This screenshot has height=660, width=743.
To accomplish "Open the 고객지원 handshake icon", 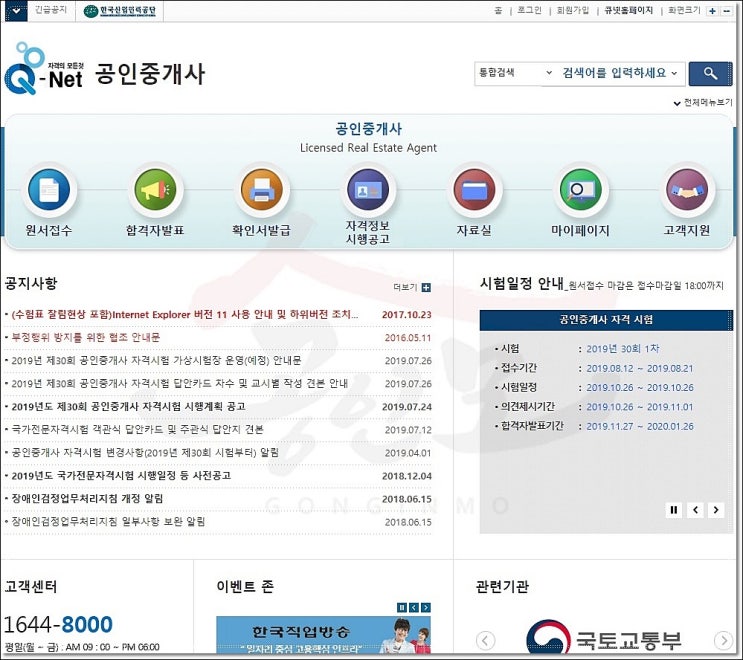I will pyautogui.click(x=687, y=190).
